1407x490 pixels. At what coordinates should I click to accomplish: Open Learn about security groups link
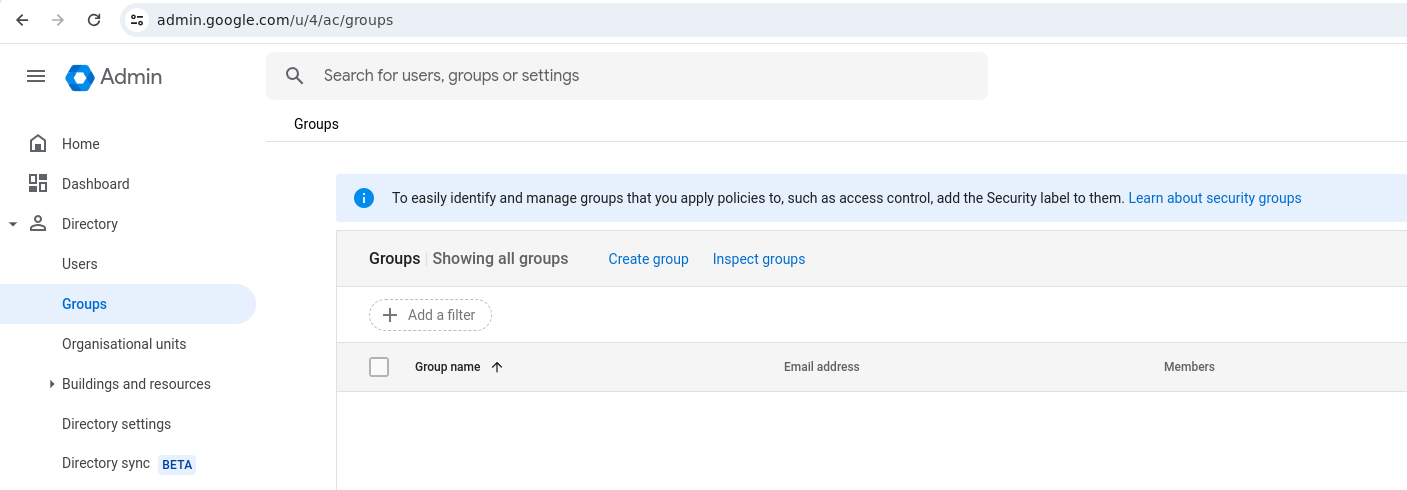[x=1214, y=198]
